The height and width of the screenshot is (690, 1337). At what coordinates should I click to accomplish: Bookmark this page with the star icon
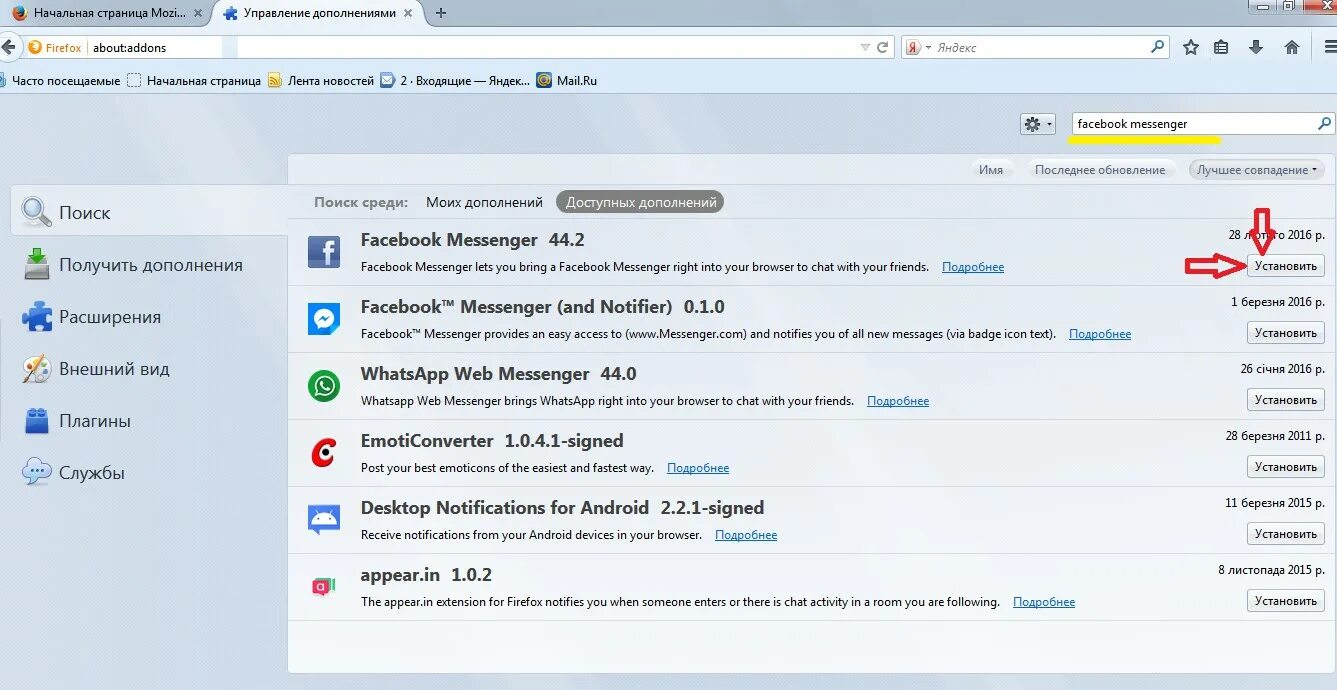1191,47
